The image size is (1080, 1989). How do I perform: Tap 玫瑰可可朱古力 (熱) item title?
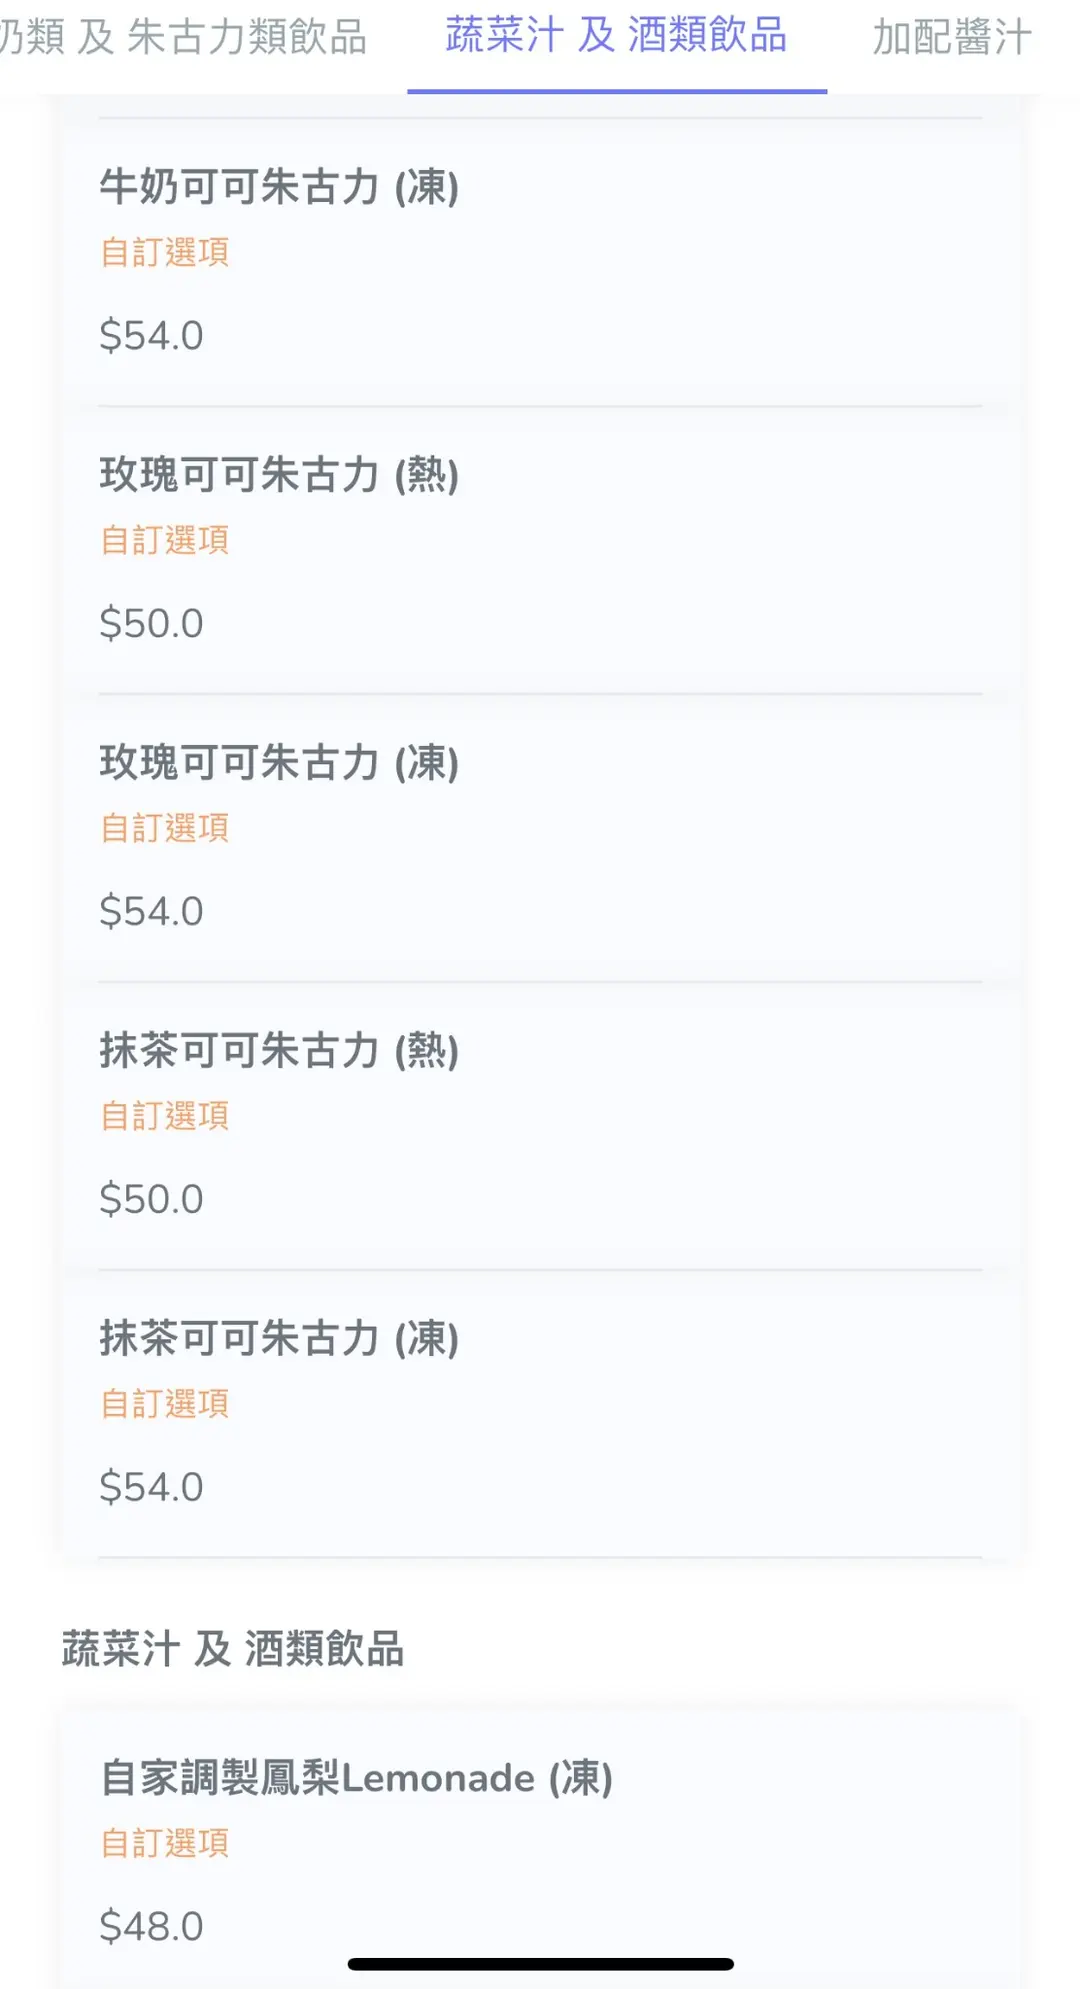(279, 475)
